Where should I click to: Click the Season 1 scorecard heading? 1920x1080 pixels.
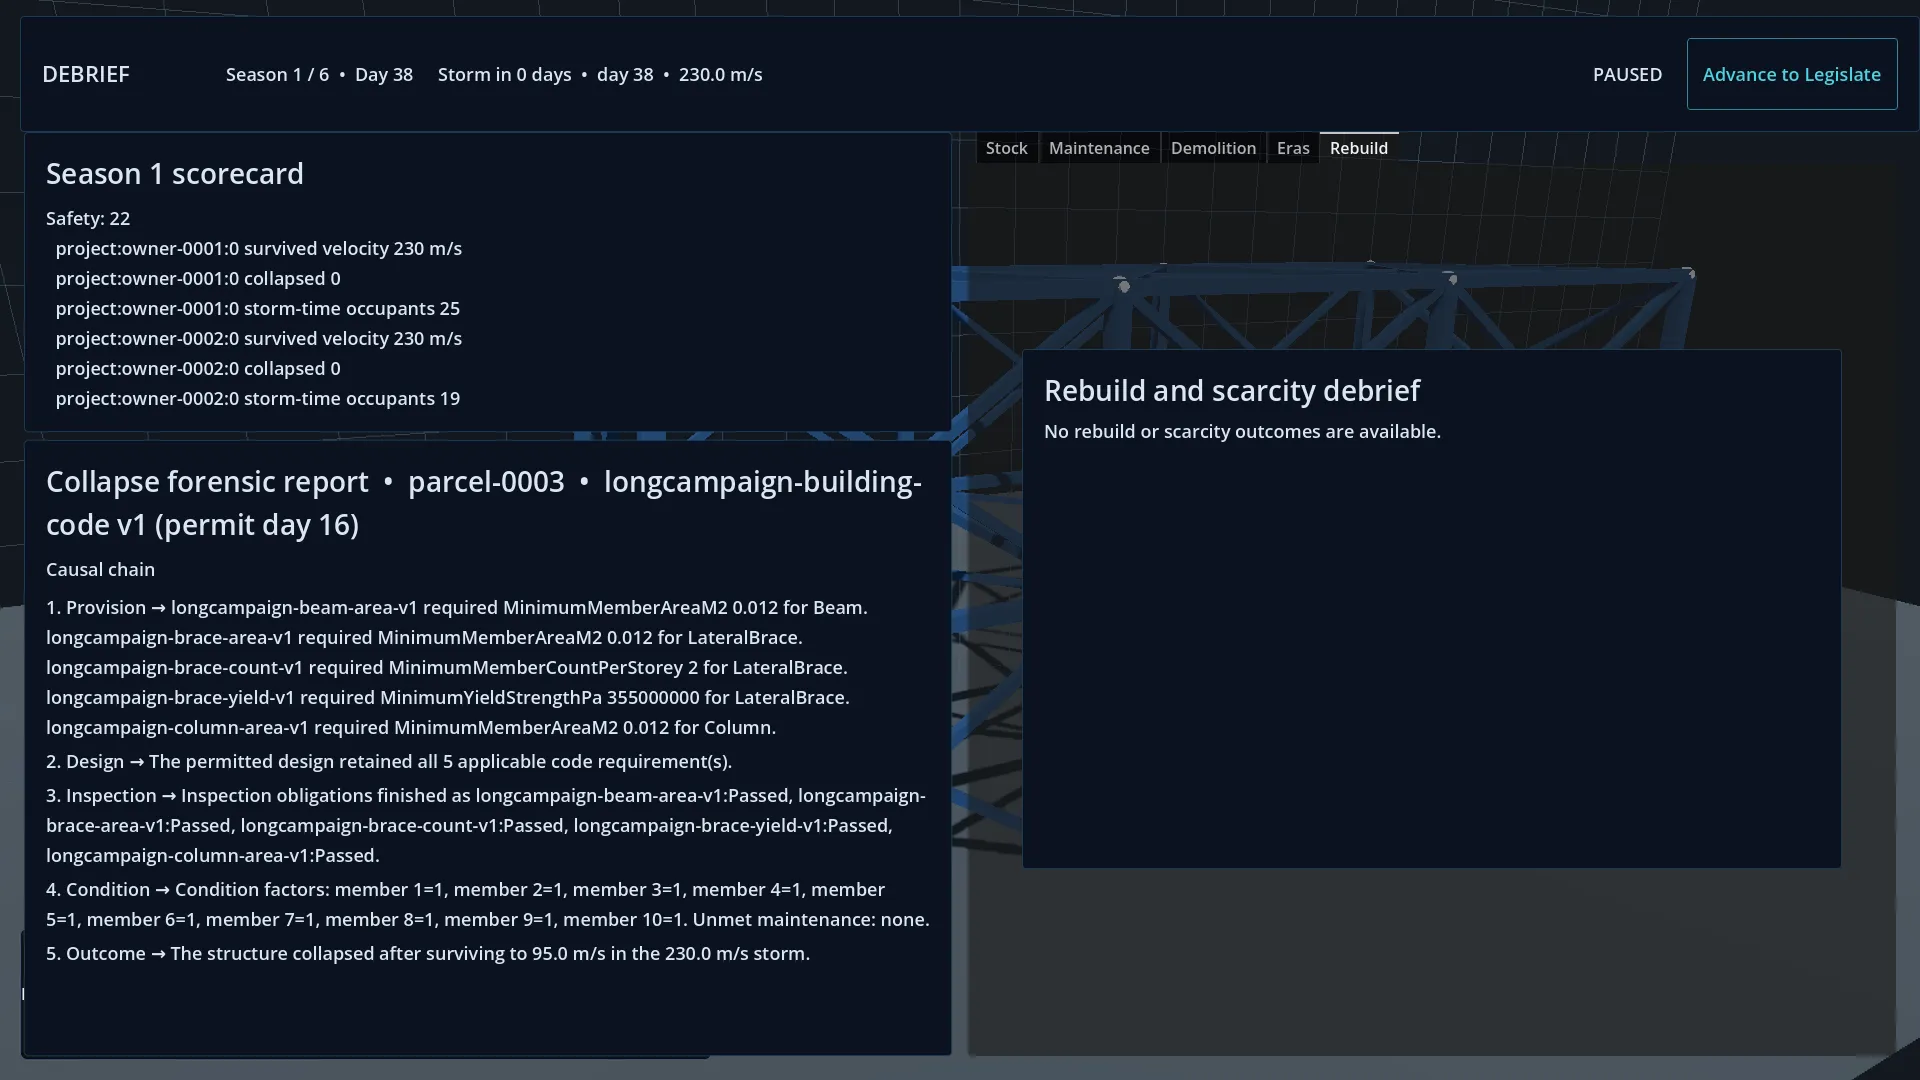coord(175,174)
